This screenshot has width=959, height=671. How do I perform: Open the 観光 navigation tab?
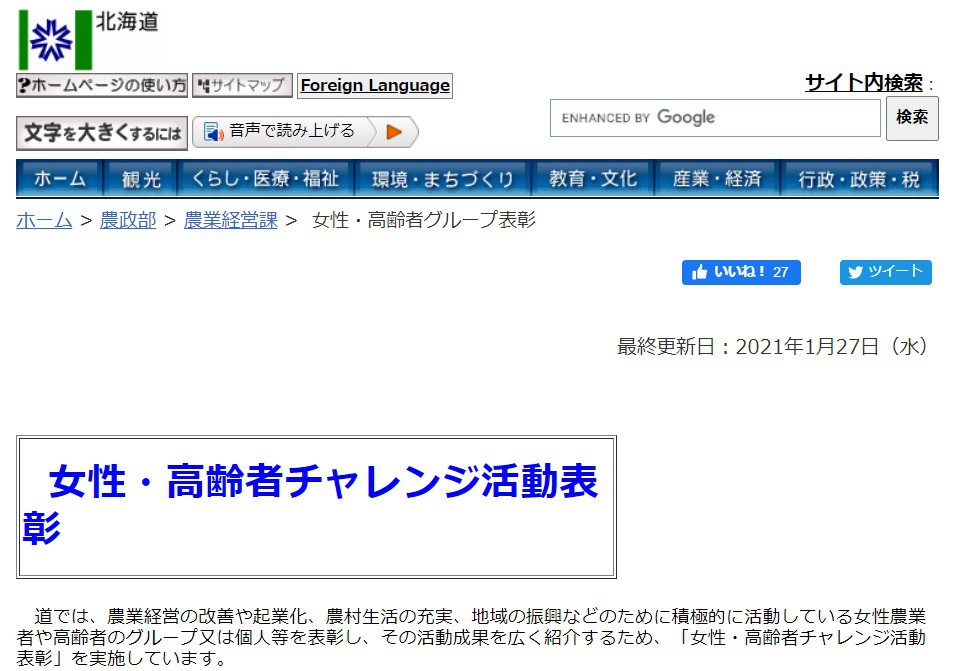coord(141,179)
